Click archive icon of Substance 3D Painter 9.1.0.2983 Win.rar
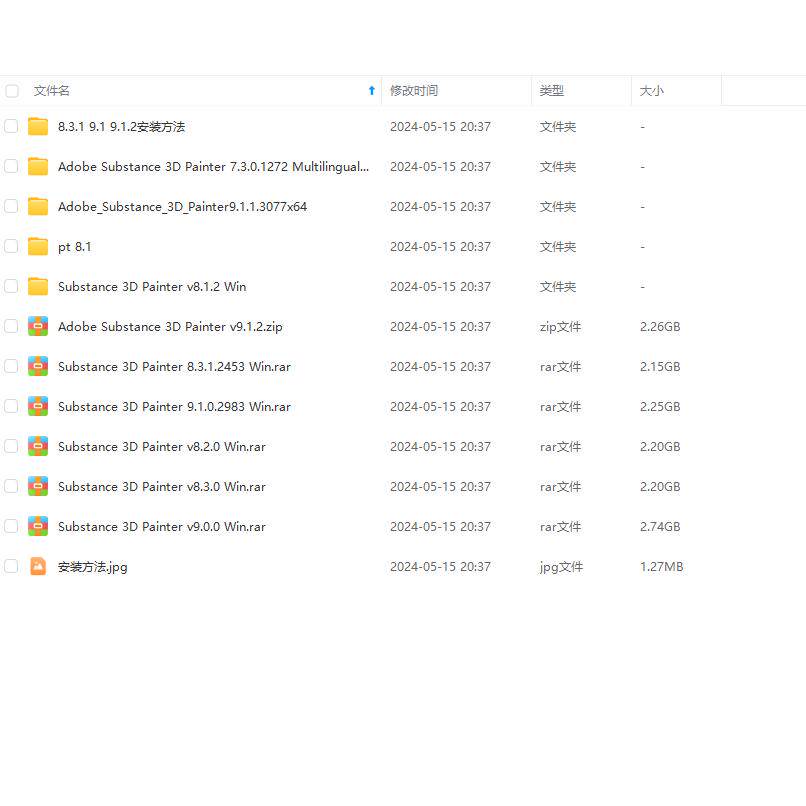The height and width of the screenshot is (806, 806). point(38,406)
